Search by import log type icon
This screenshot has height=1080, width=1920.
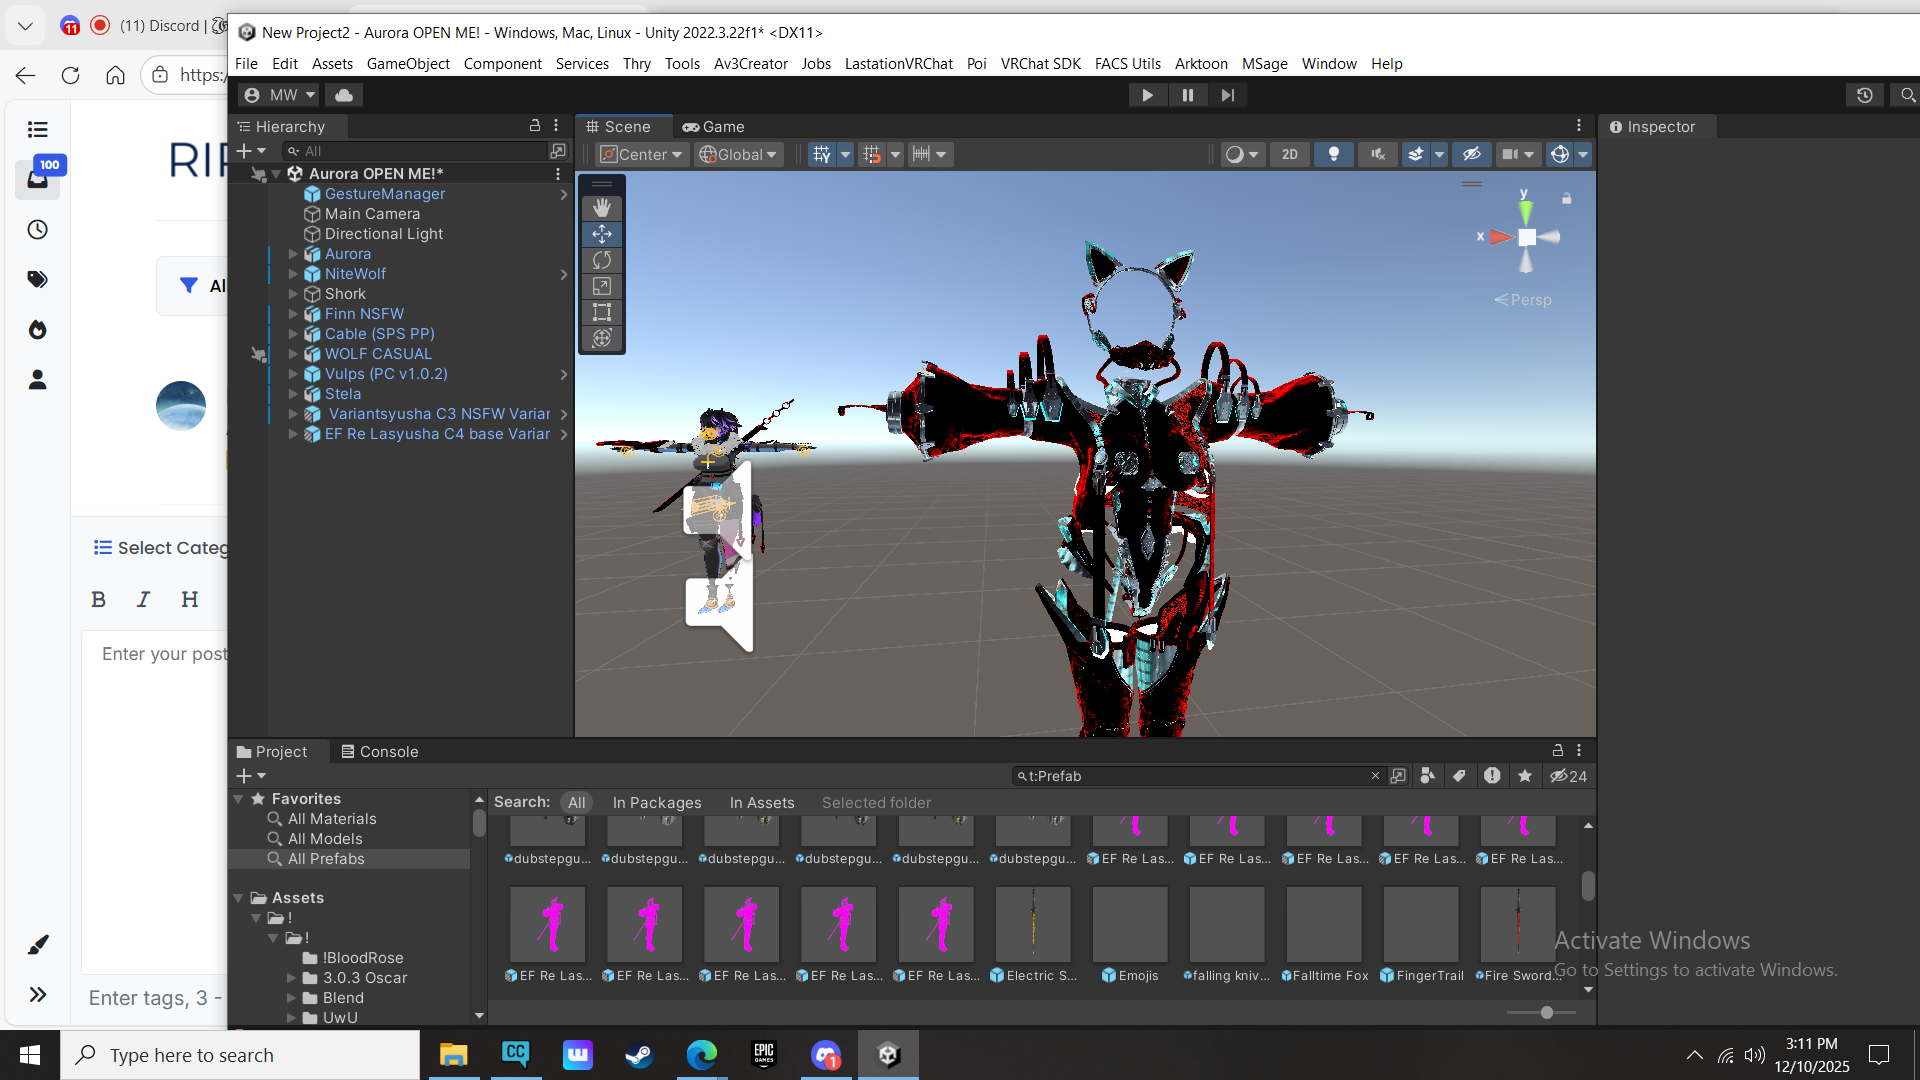[x=1492, y=776]
